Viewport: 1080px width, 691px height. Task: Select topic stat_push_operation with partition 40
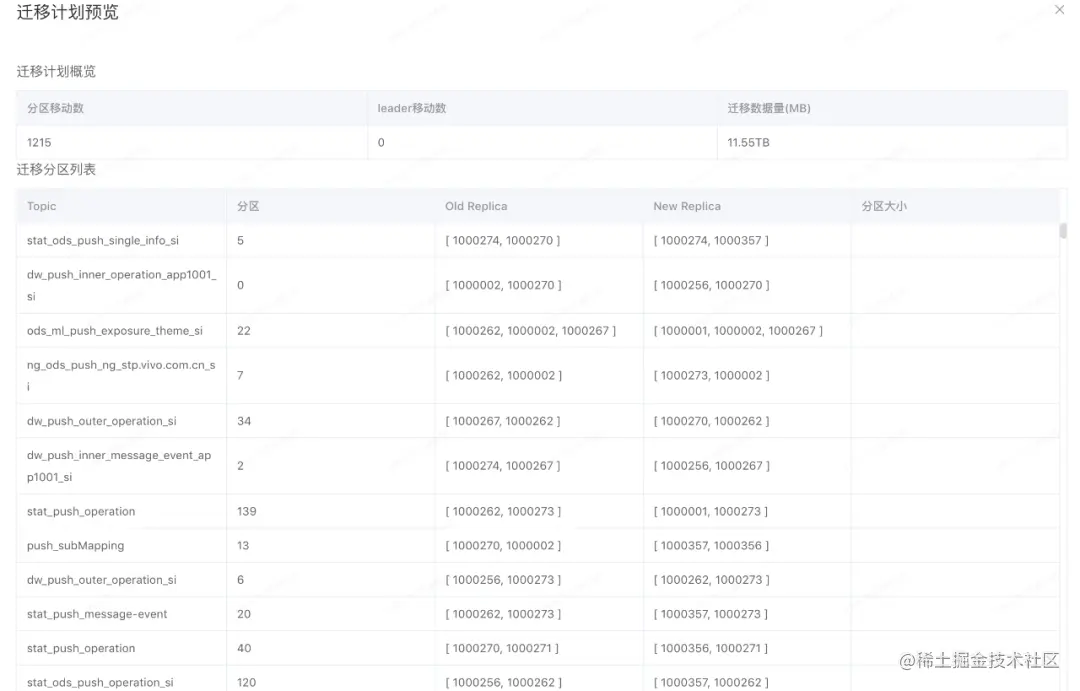point(81,648)
